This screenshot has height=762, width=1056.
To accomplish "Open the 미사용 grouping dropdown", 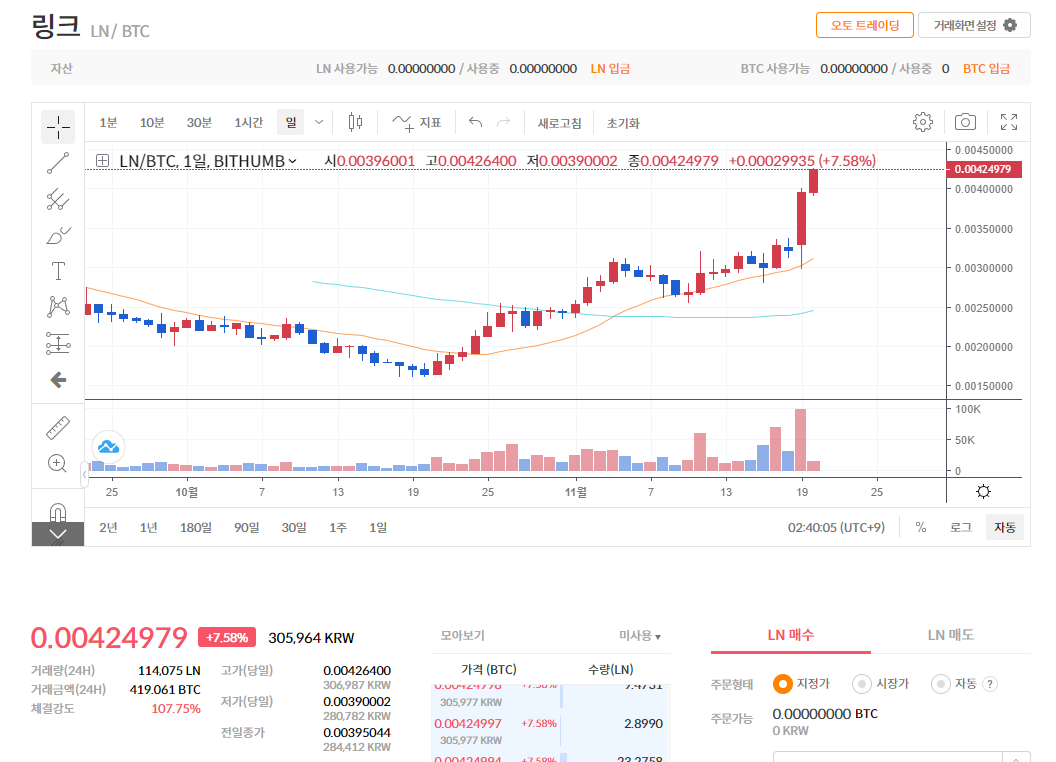I will (640, 635).
